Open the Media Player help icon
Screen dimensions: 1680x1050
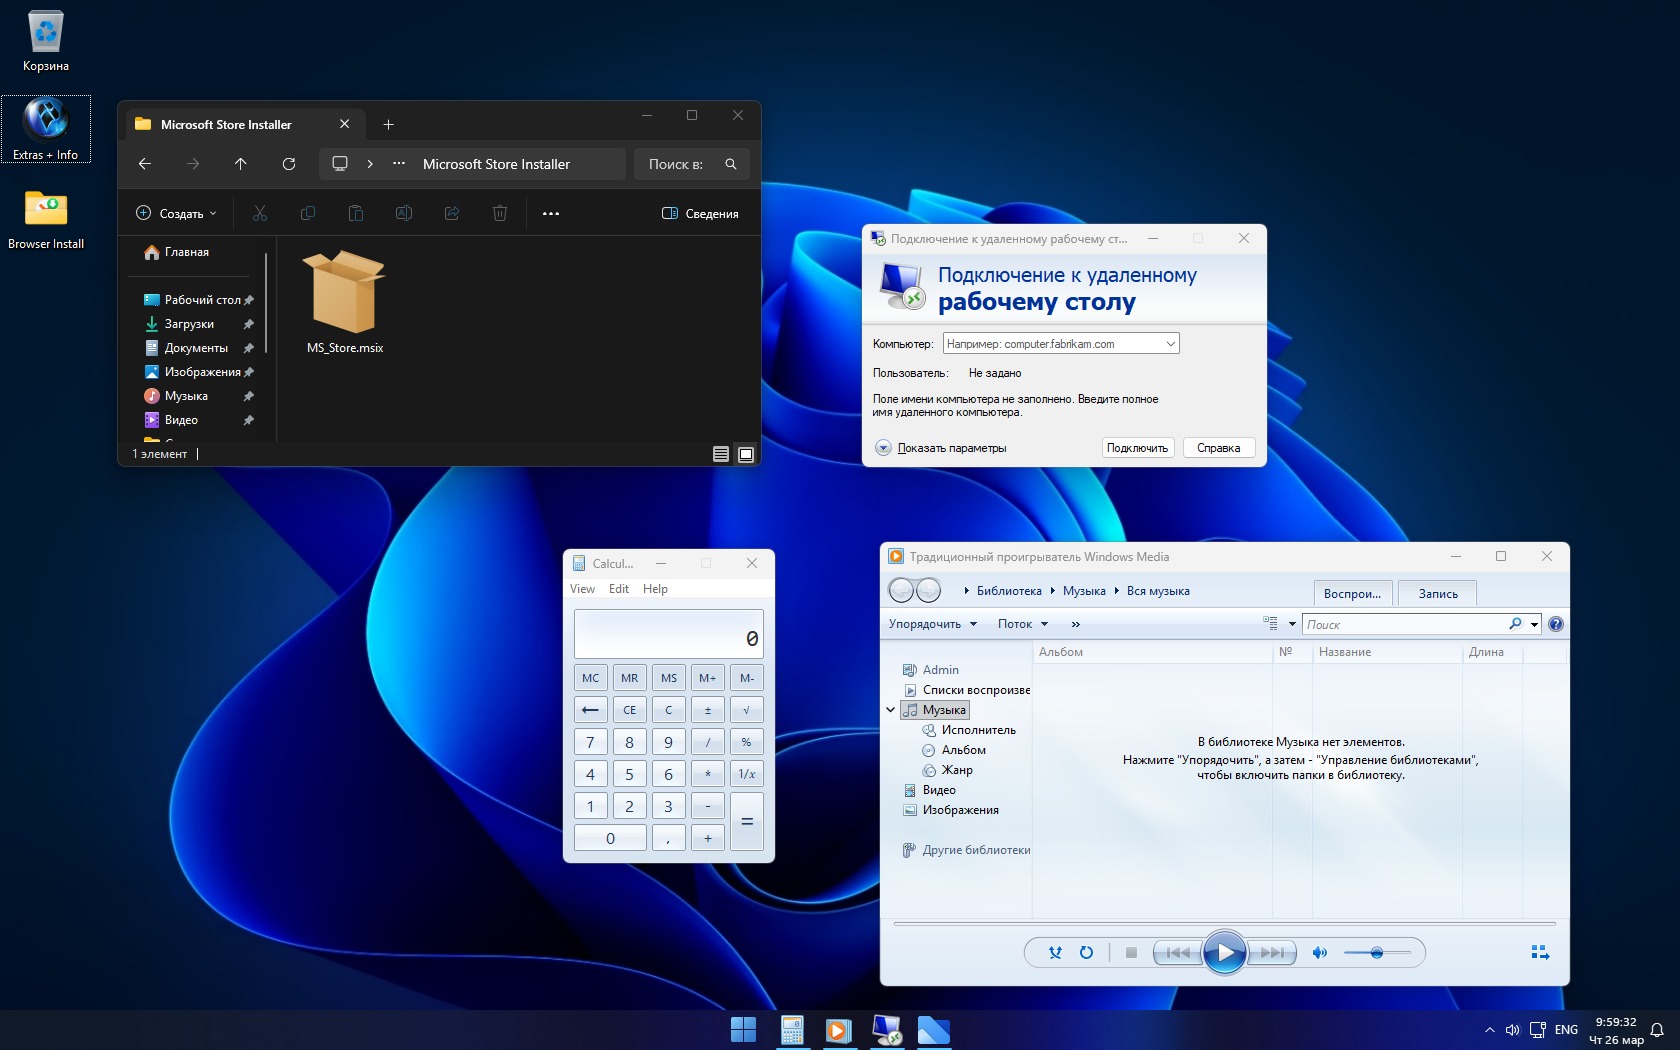(1555, 624)
